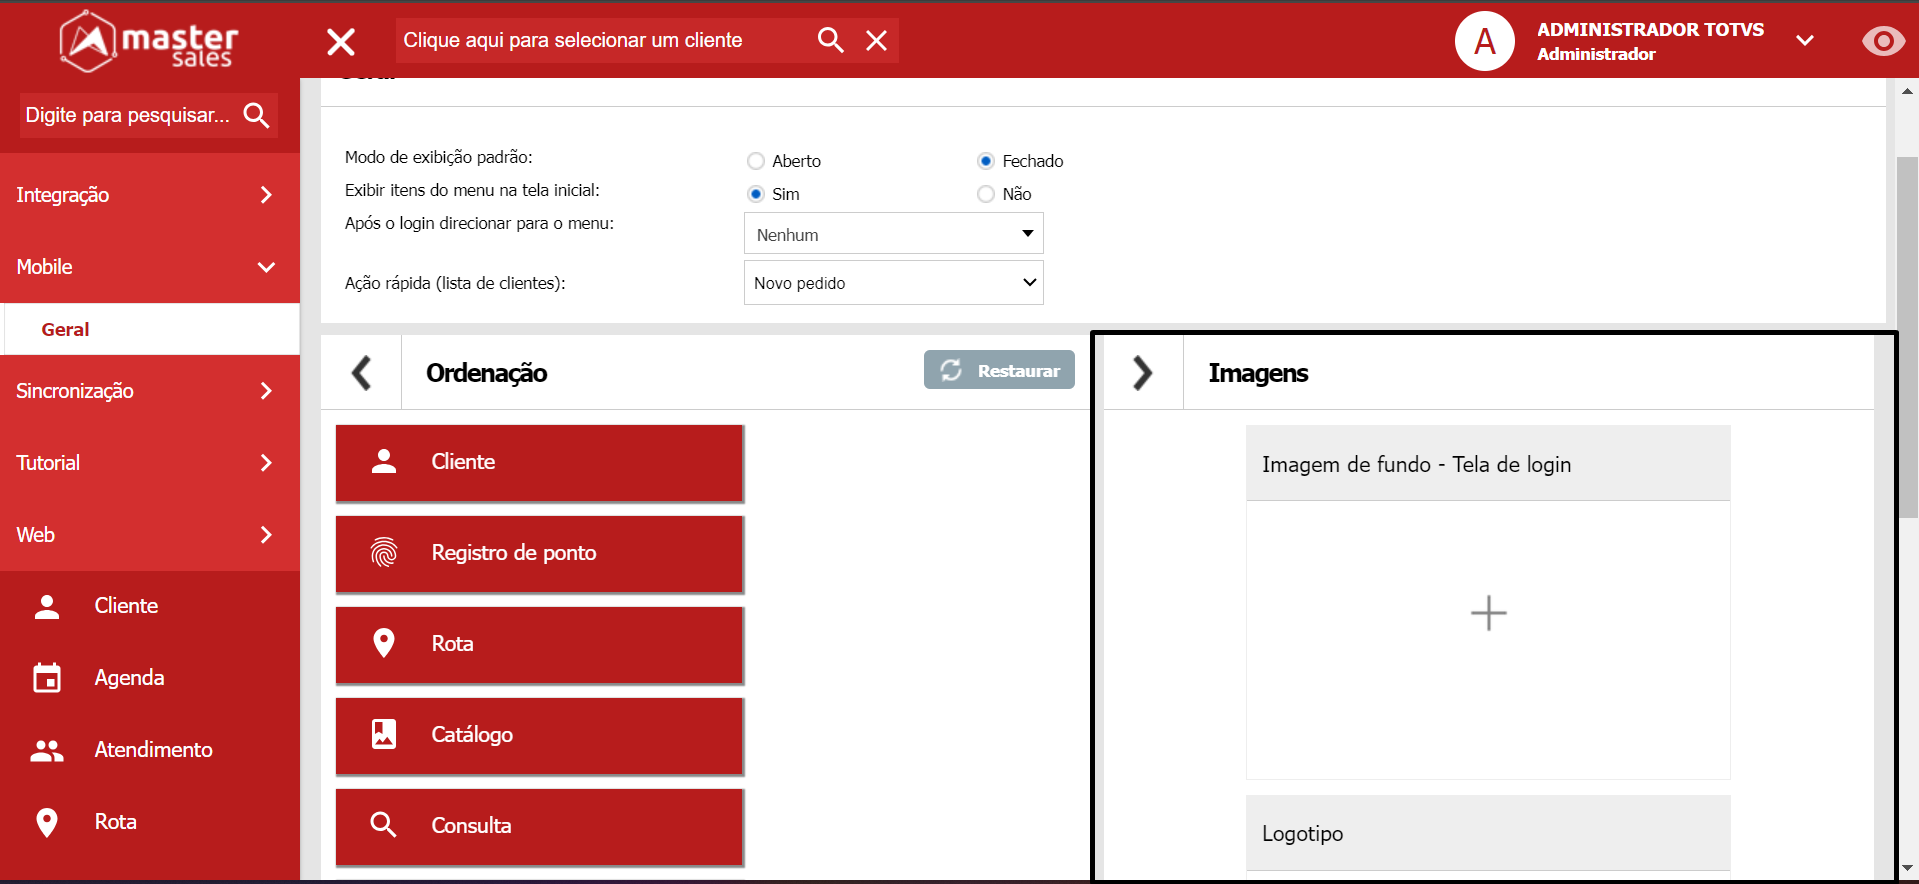
Task: Click the refresh icon on the Restaurar button
Action: click(951, 370)
